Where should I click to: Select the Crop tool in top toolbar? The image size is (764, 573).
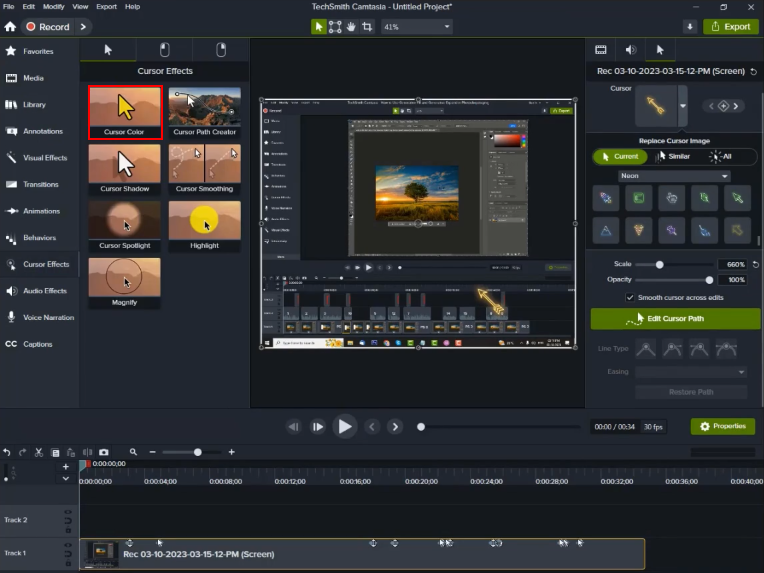tap(368, 27)
